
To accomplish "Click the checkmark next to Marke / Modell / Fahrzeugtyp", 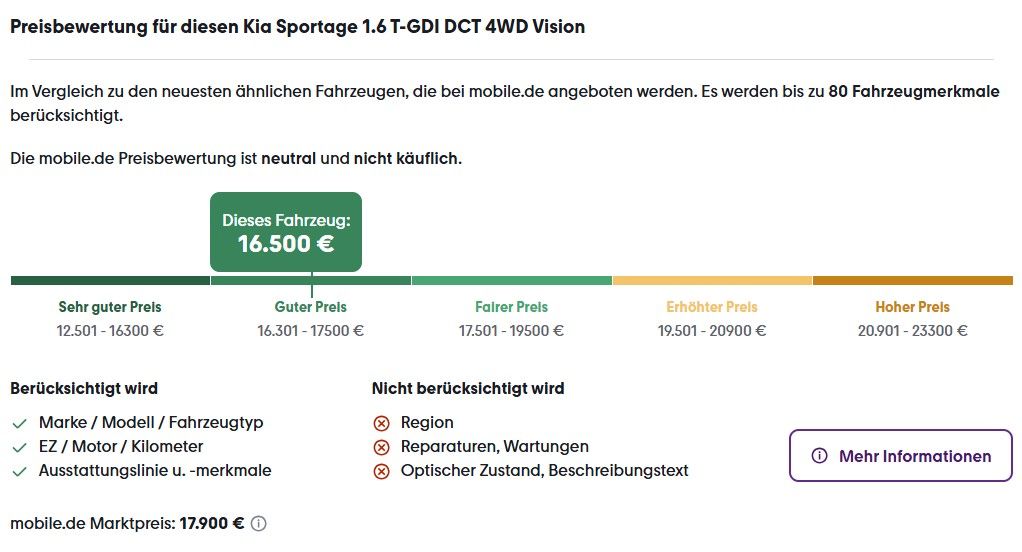I will point(19,423).
